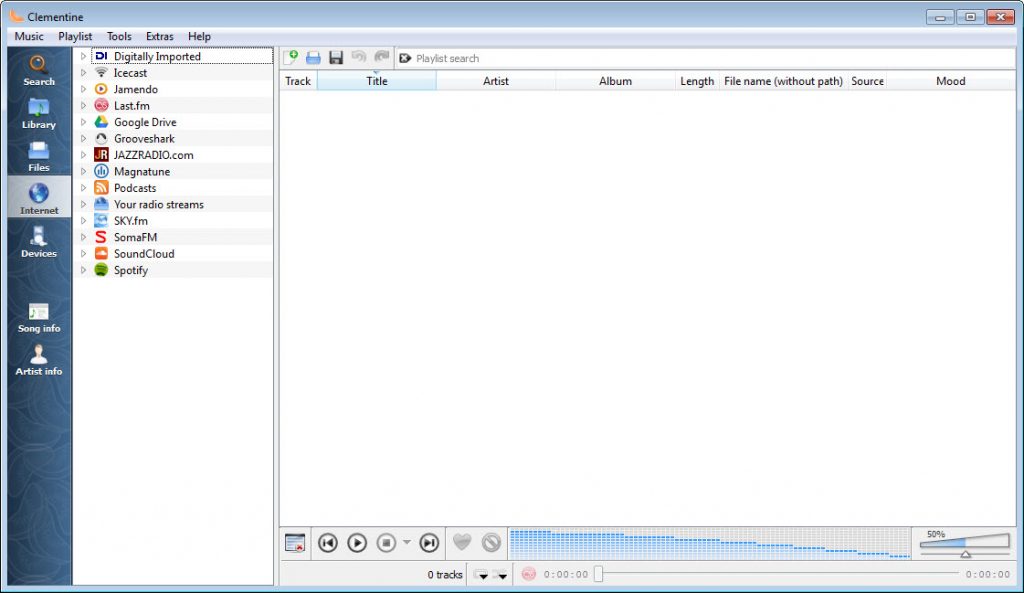Open the Extras menu
1024x593 pixels.
pyautogui.click(x=159, y=37)
